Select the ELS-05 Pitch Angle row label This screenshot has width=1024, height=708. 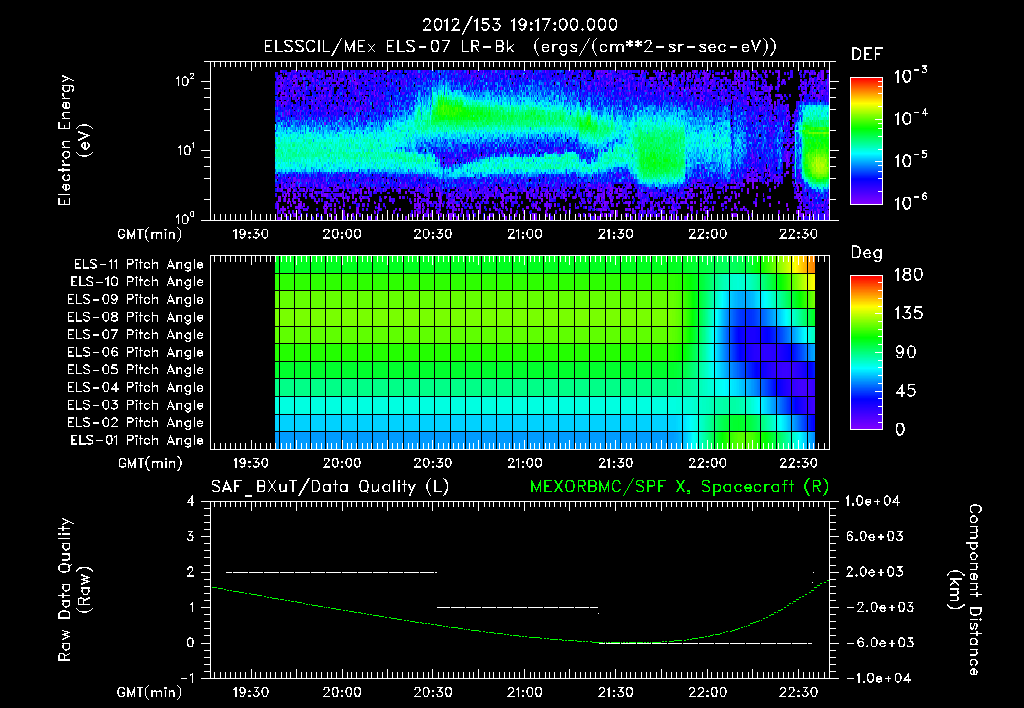(135, 370)
